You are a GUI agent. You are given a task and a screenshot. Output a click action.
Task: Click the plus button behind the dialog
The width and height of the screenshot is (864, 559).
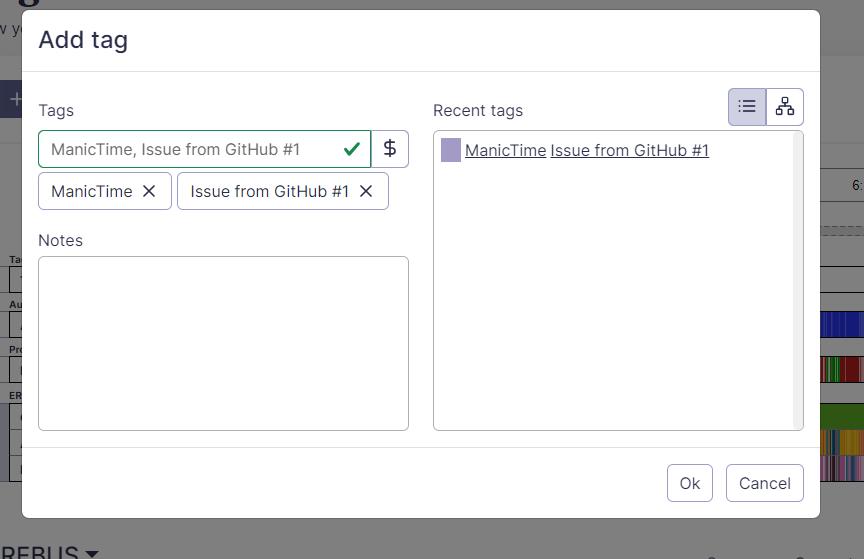(14, 99)
